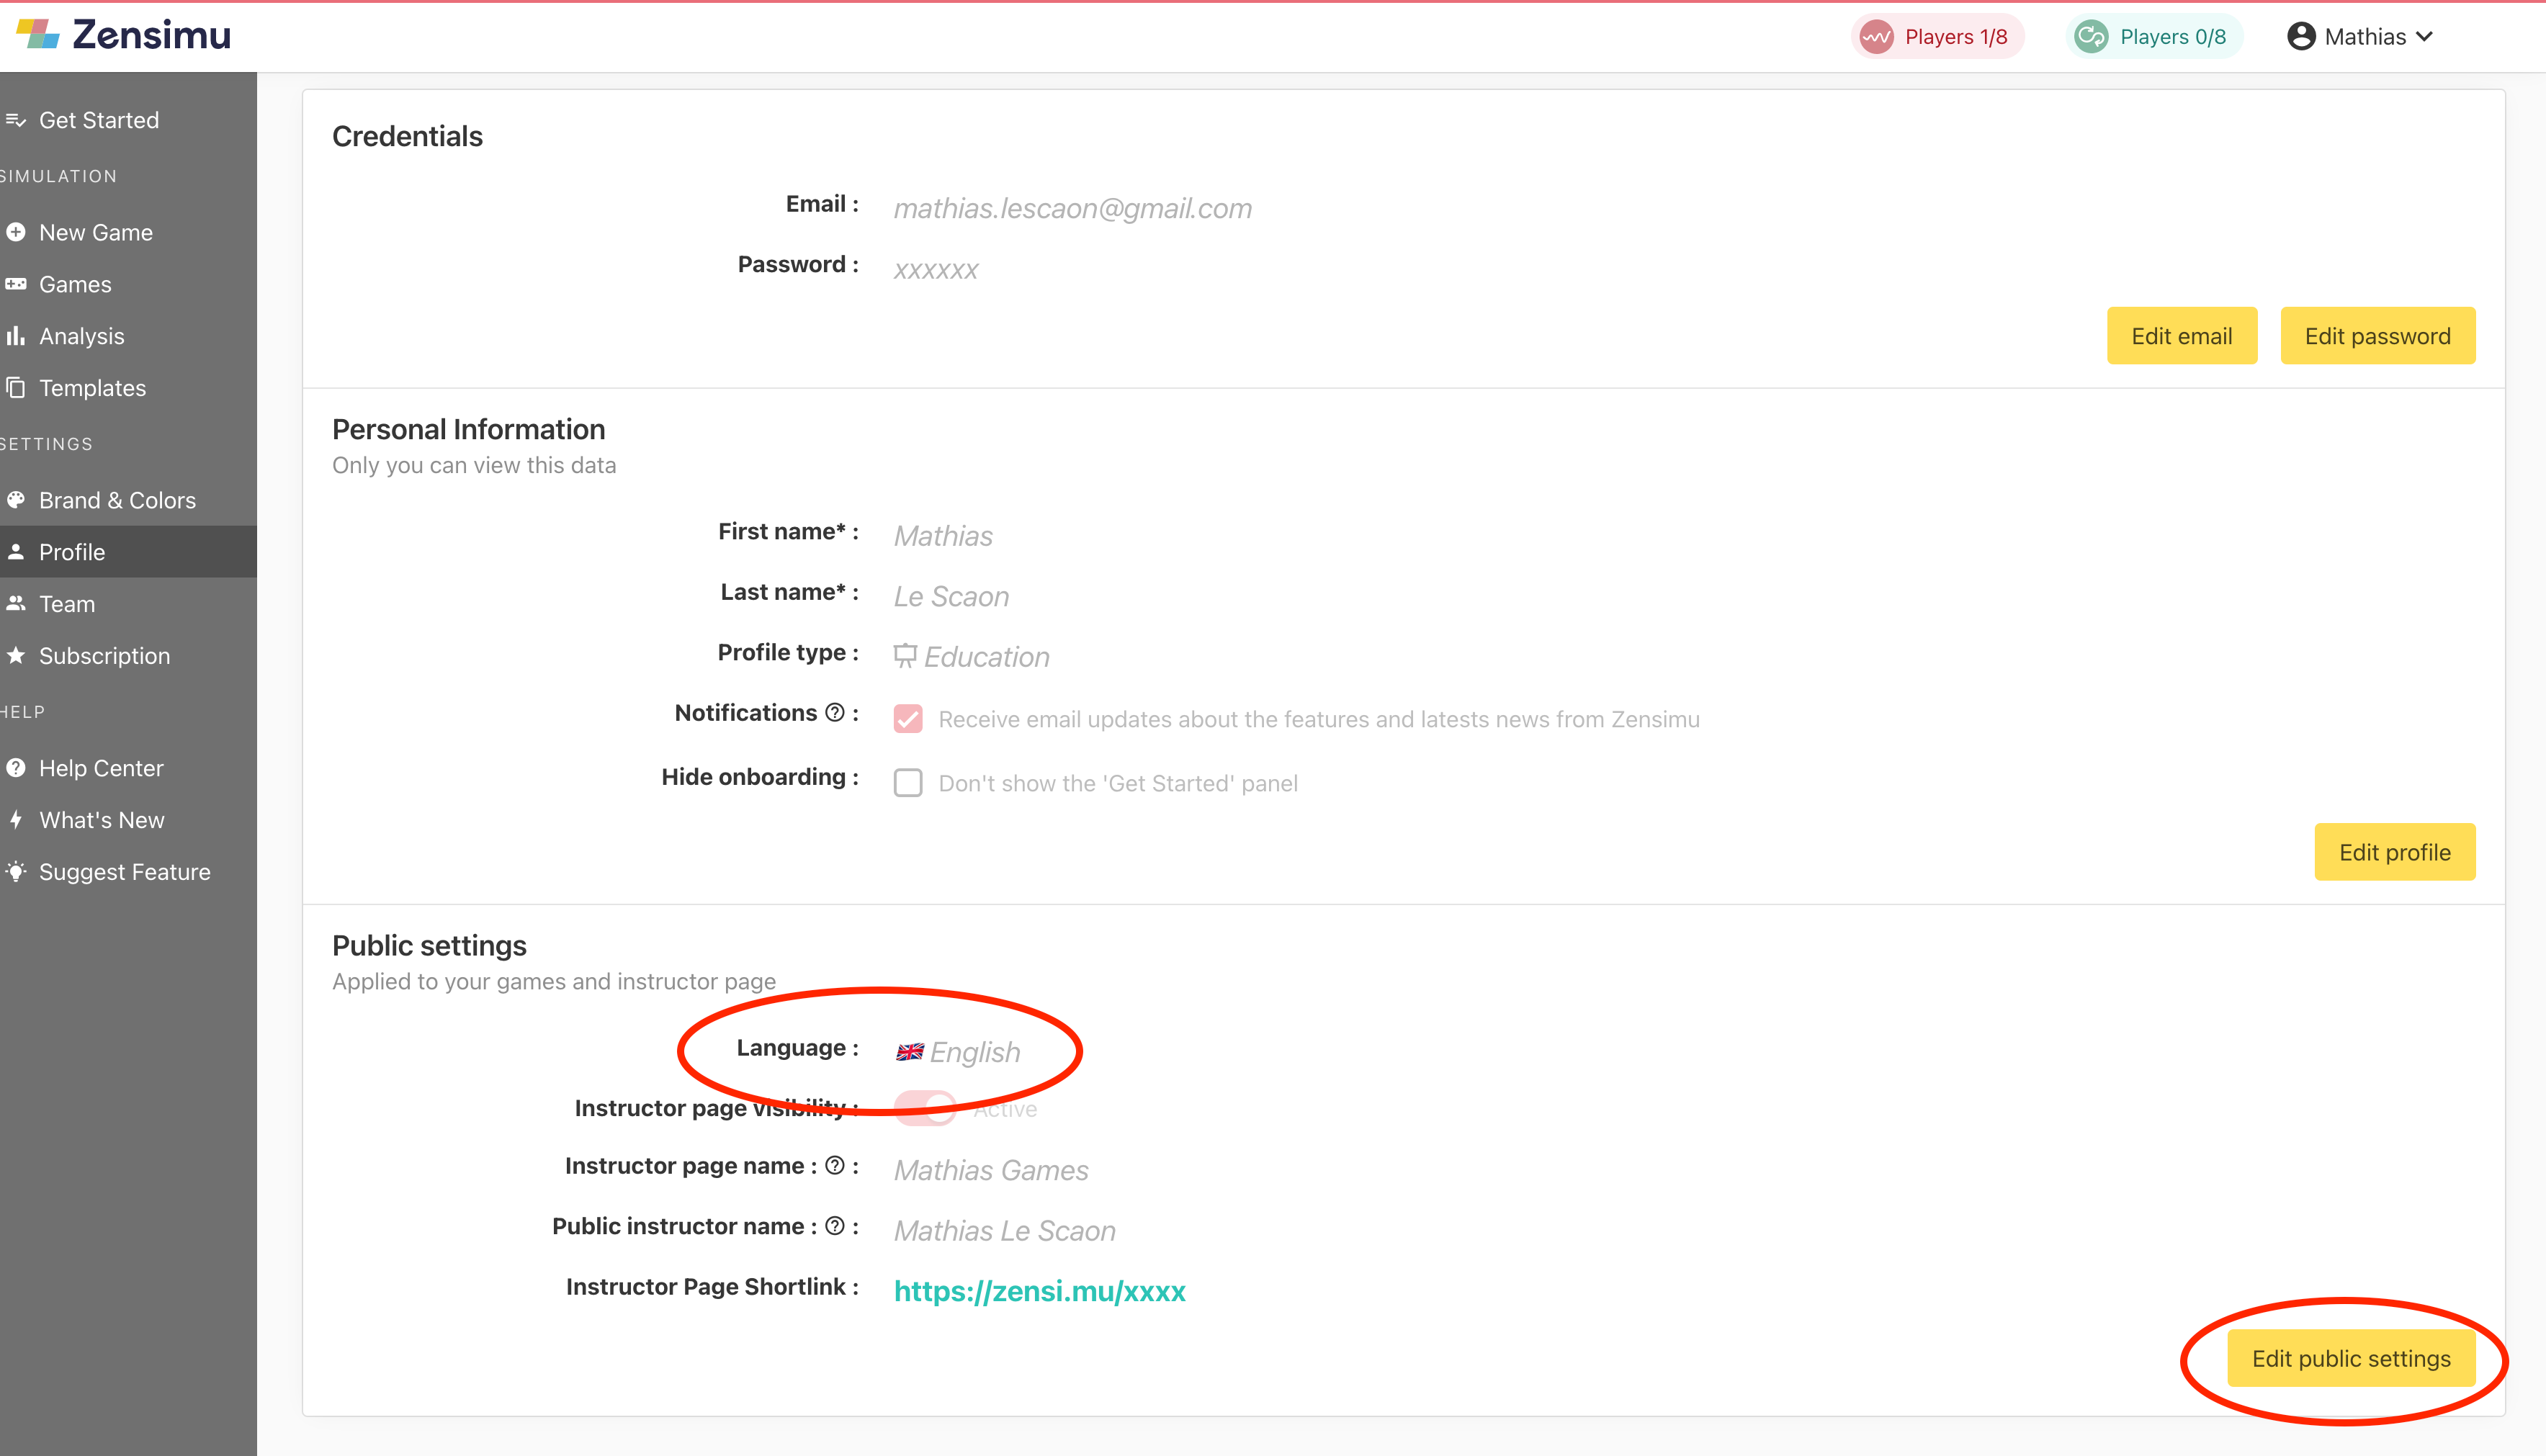Click the Profile person icon in sidebar
Screen dimensions: 2546x1456
click(x=15, y=552)
